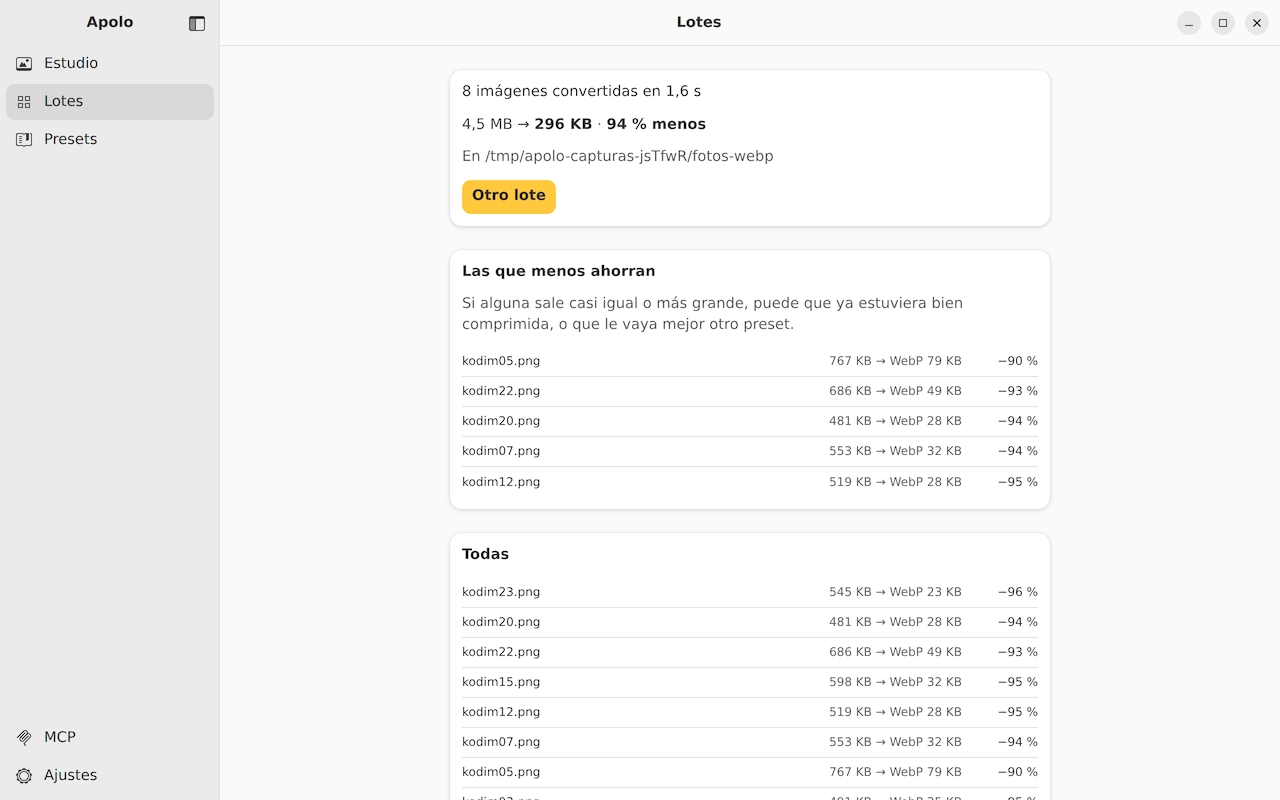Click the text "8 imágenes convertidas en 1,6 s"
The height and width of the screenshot is (800, 1280).
coord(581,91)
